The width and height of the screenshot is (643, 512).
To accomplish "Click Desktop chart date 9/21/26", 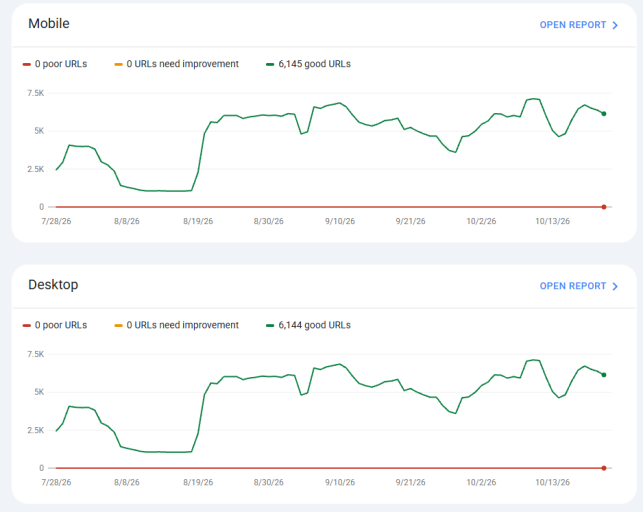I will coord(410,482).
